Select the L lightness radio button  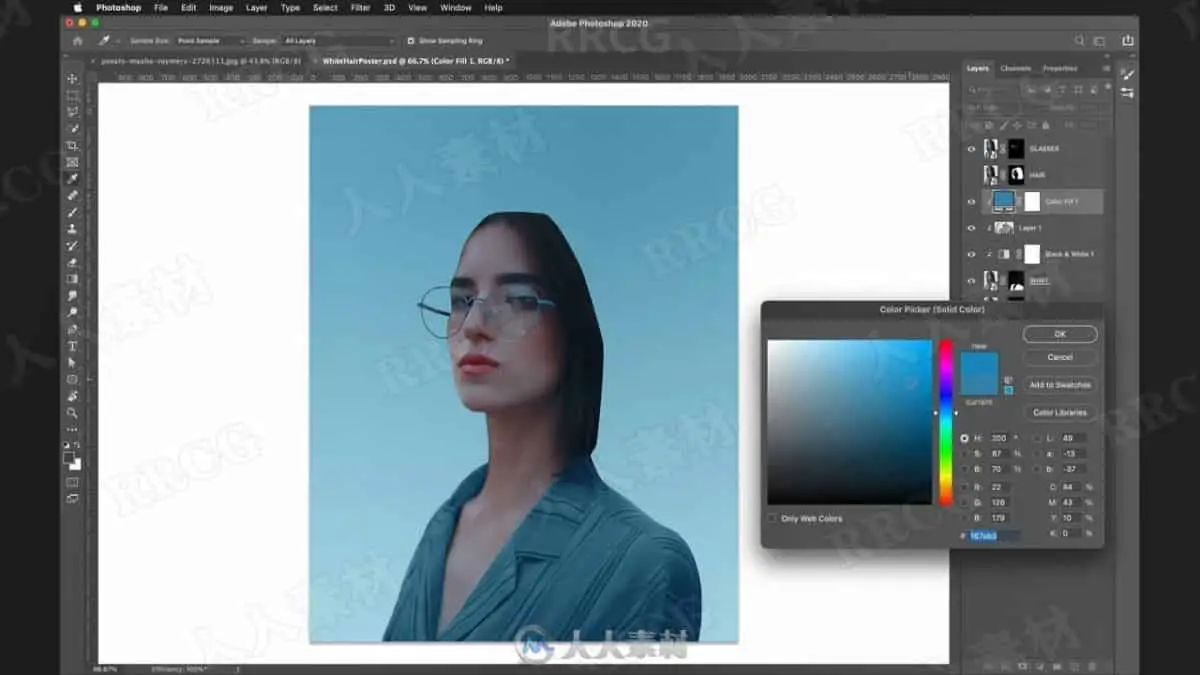point(1037,438)
